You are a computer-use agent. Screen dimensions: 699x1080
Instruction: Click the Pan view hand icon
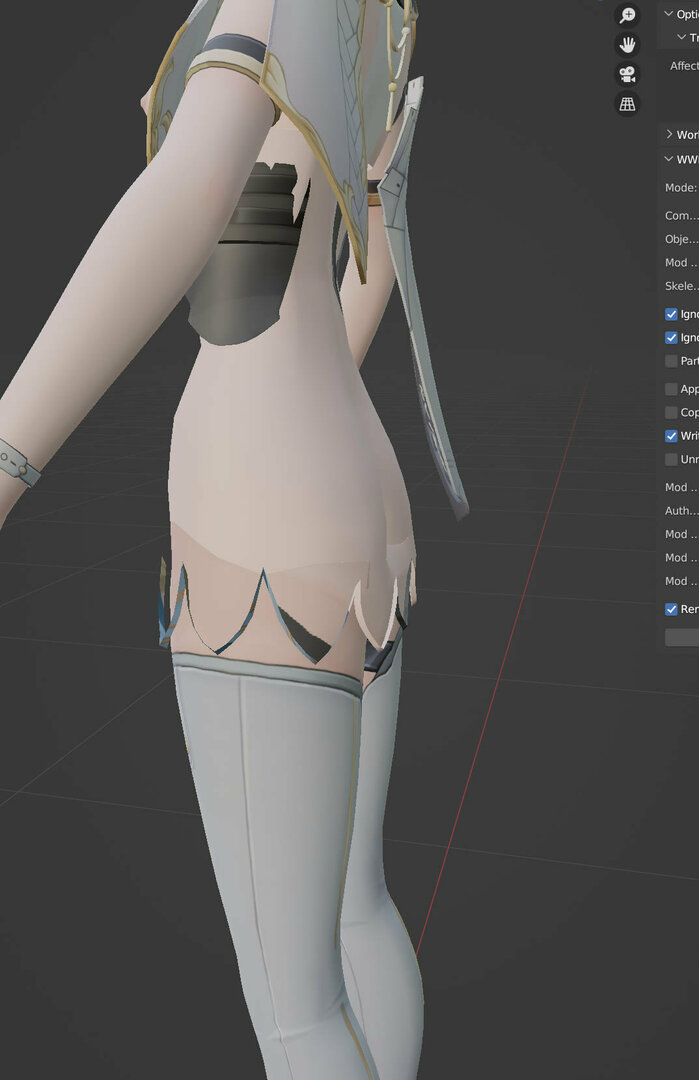(627, 45)
